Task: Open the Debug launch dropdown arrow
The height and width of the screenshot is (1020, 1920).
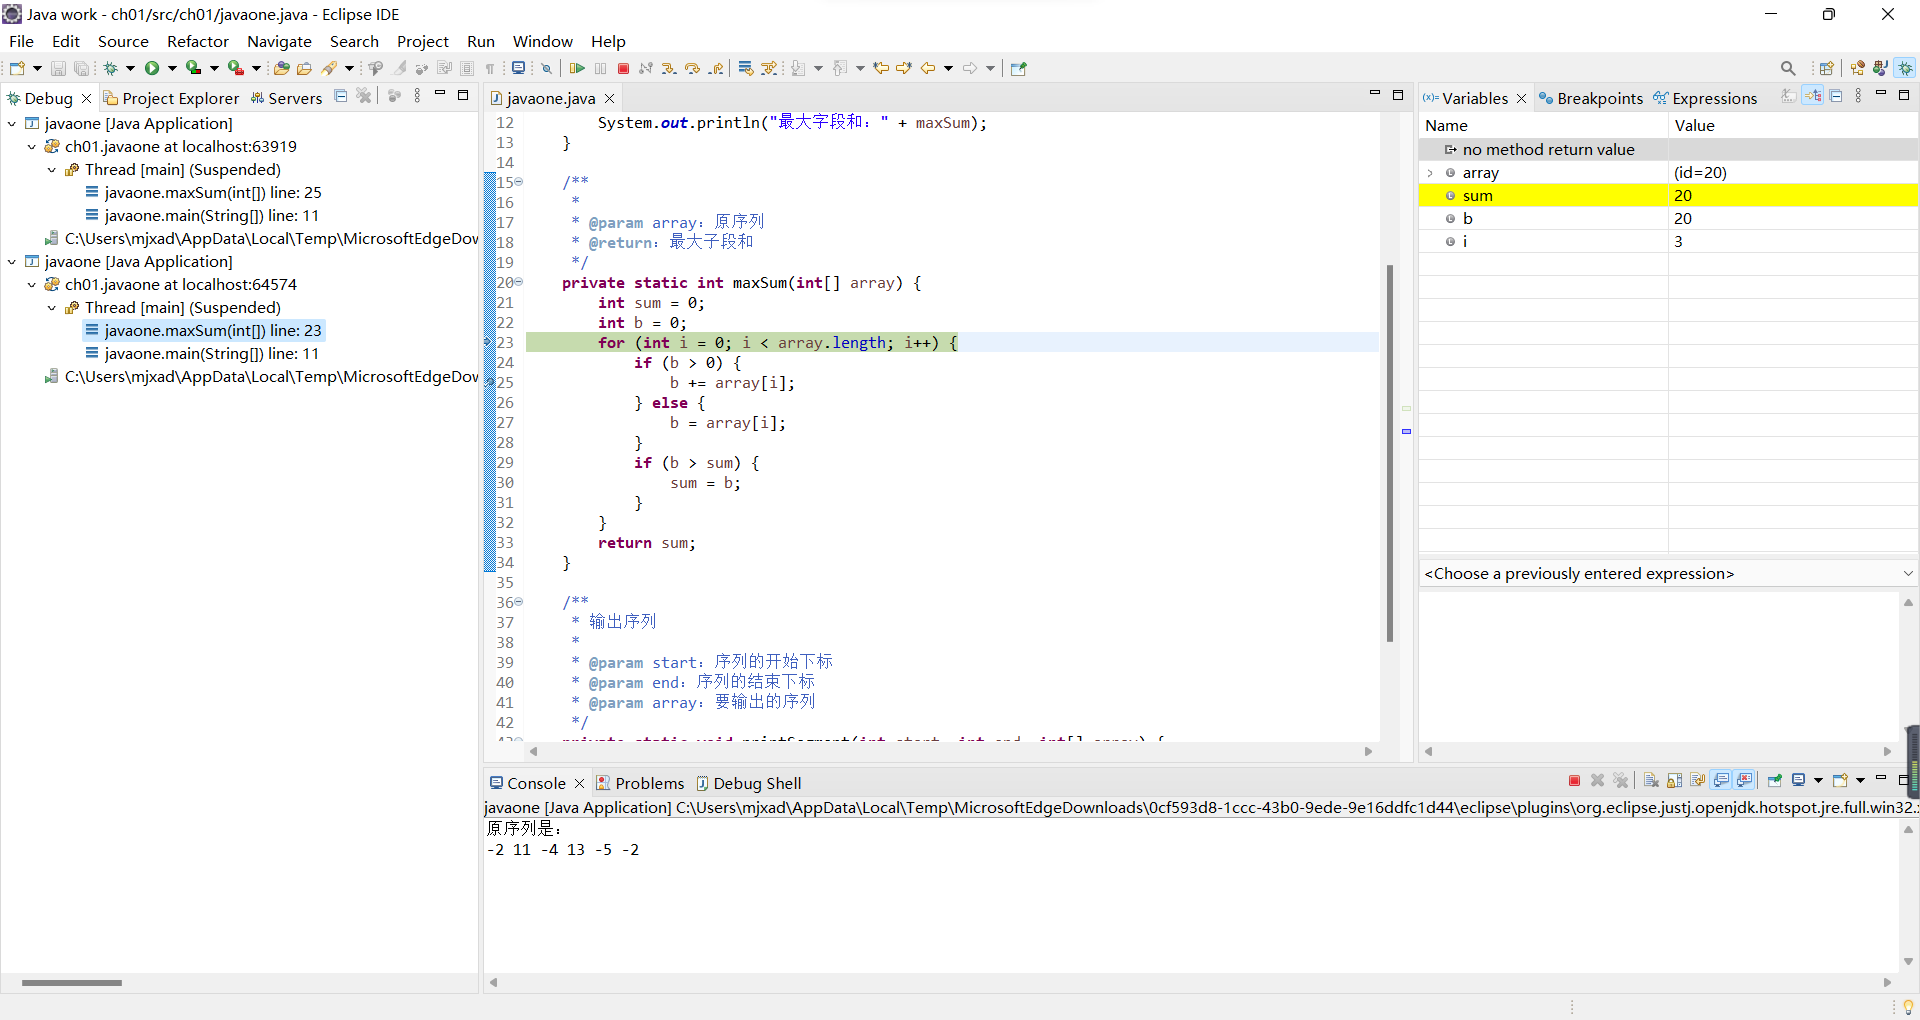Action: (130, 68)
